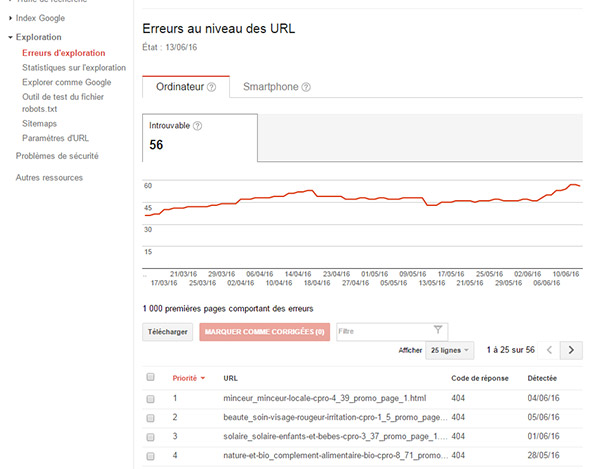Check the box for priority 2 row
Viewport: 600px width, 469px height.
[150, 418]
